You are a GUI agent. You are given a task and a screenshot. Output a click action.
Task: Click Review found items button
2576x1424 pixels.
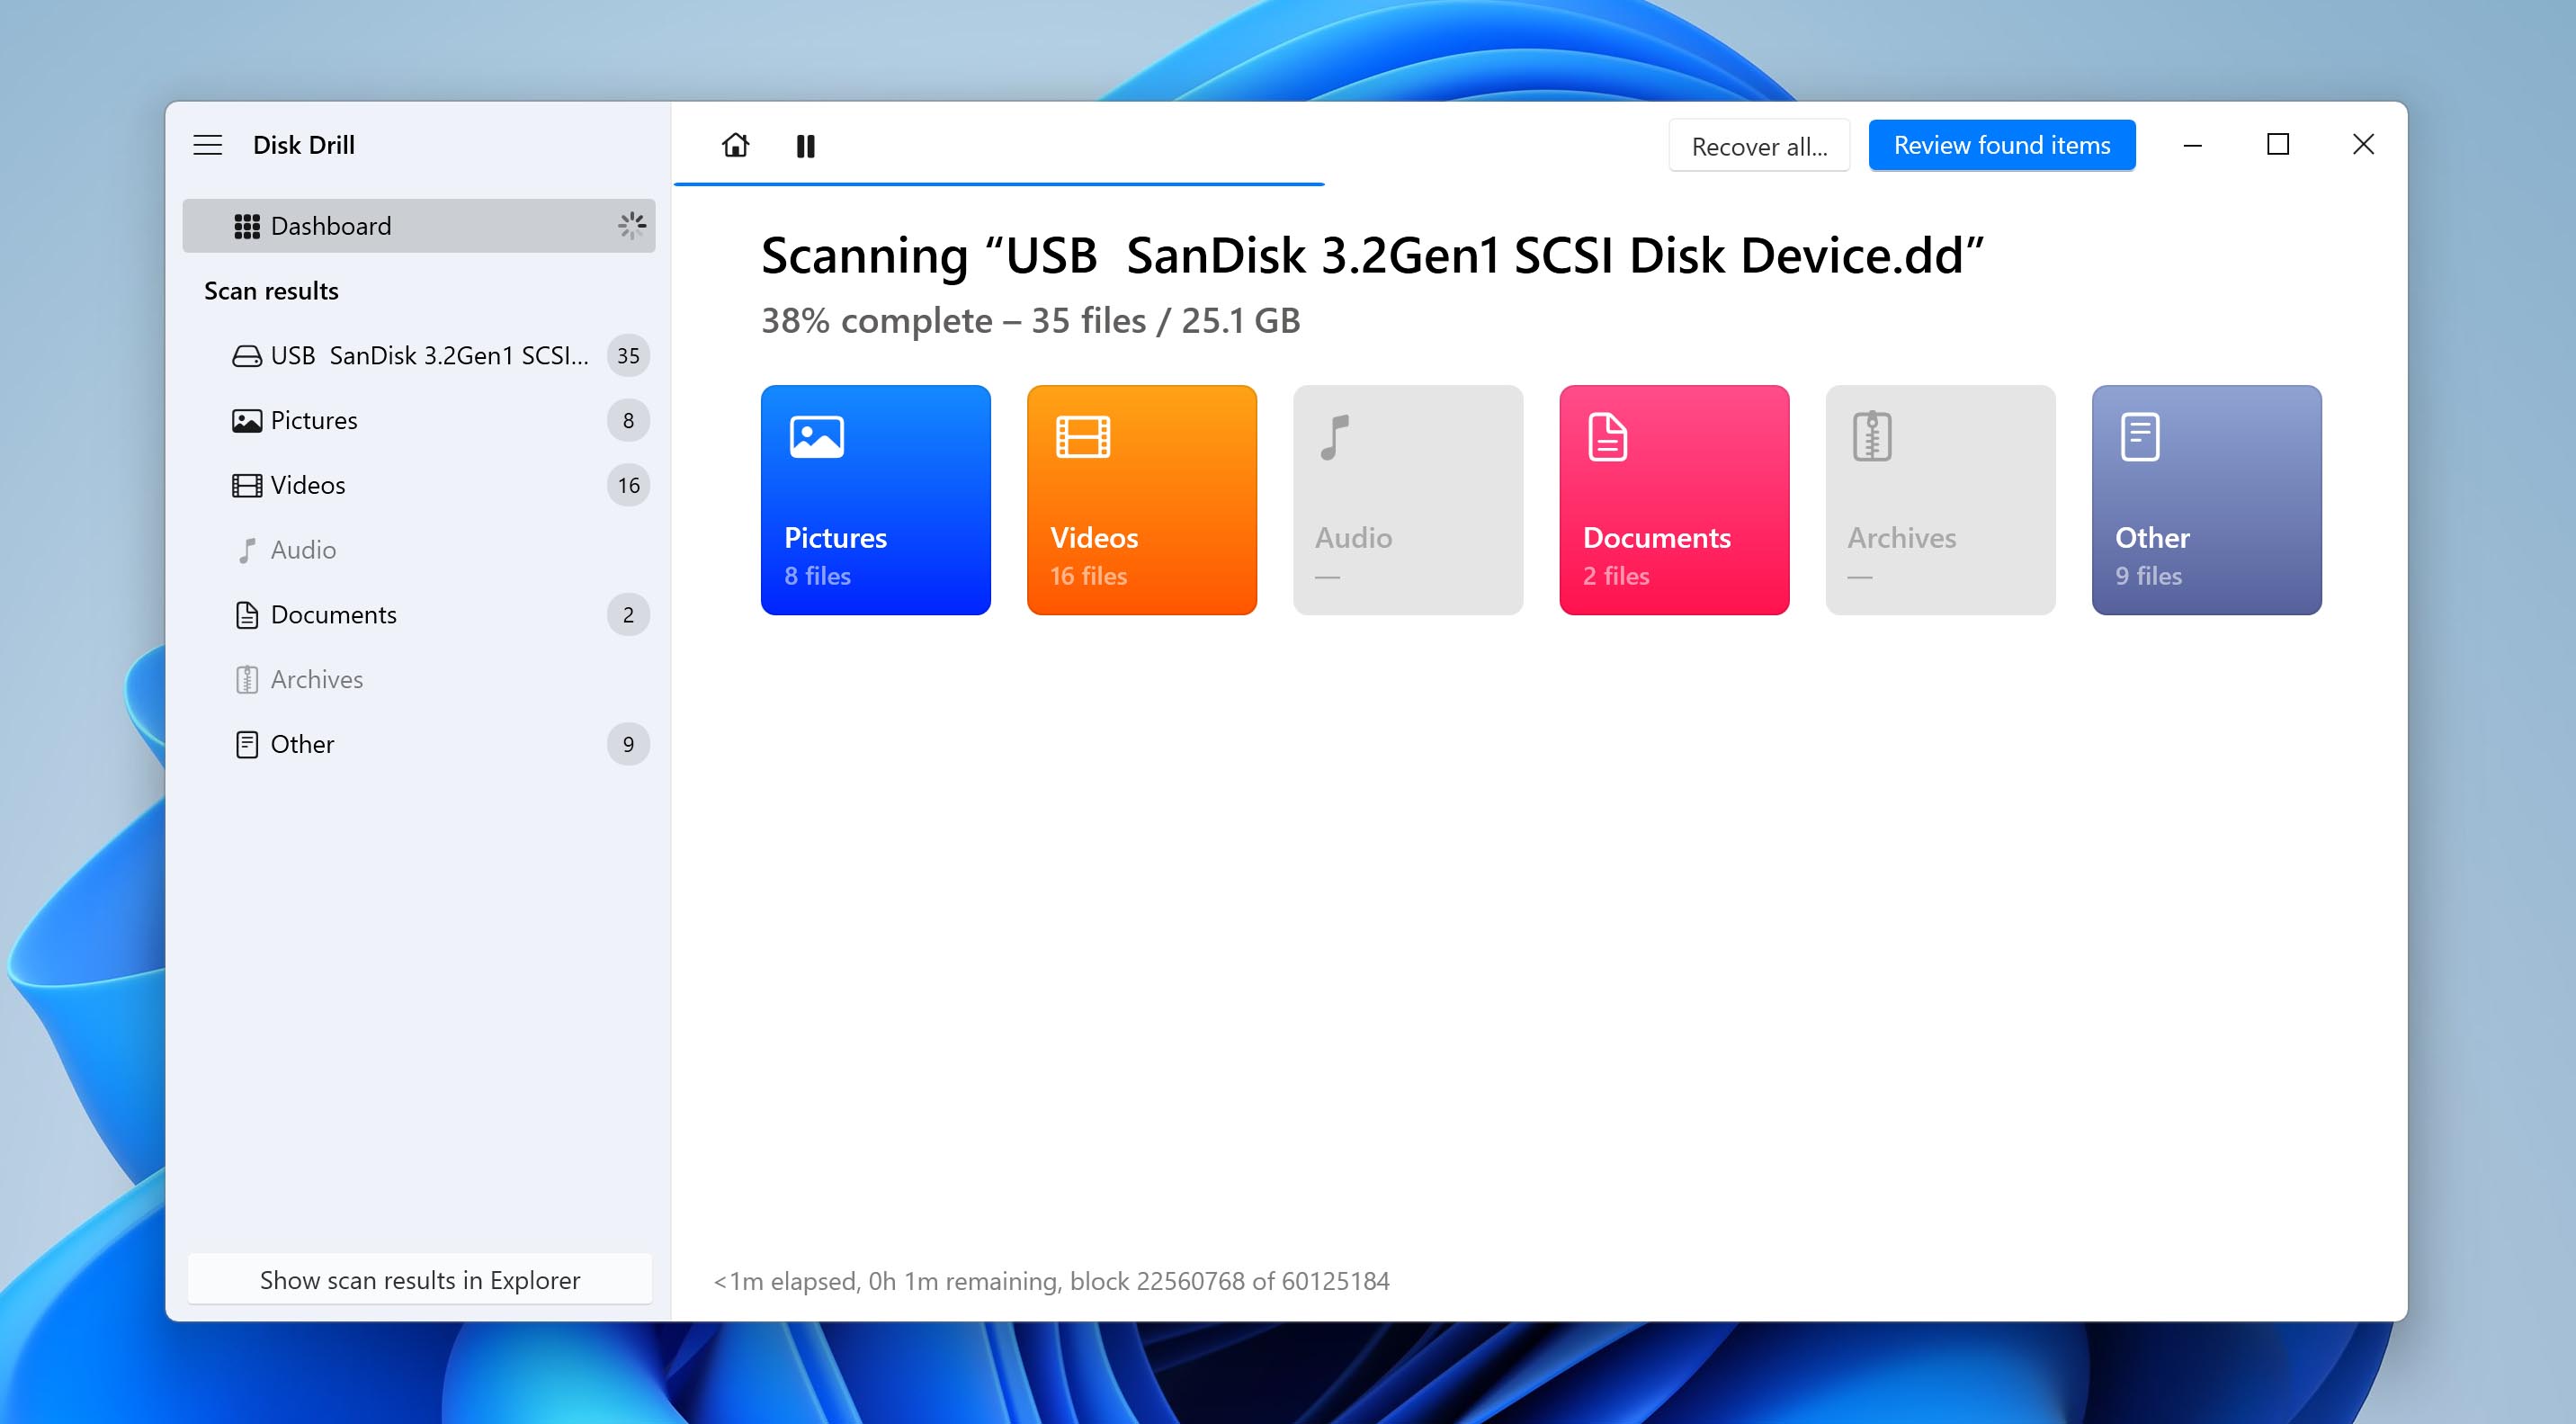pyautogui.click(x=2002, y=146)
